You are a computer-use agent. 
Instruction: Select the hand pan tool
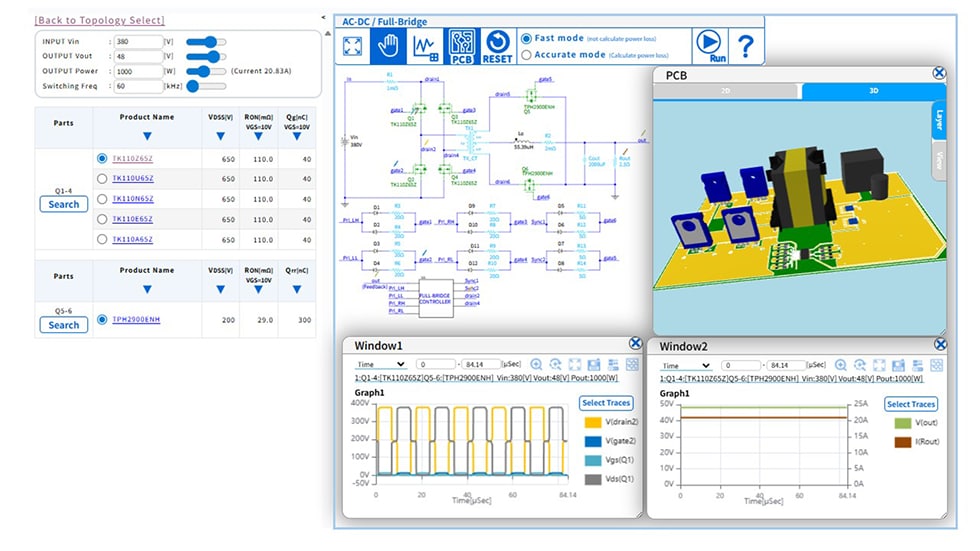coord(388,46)
